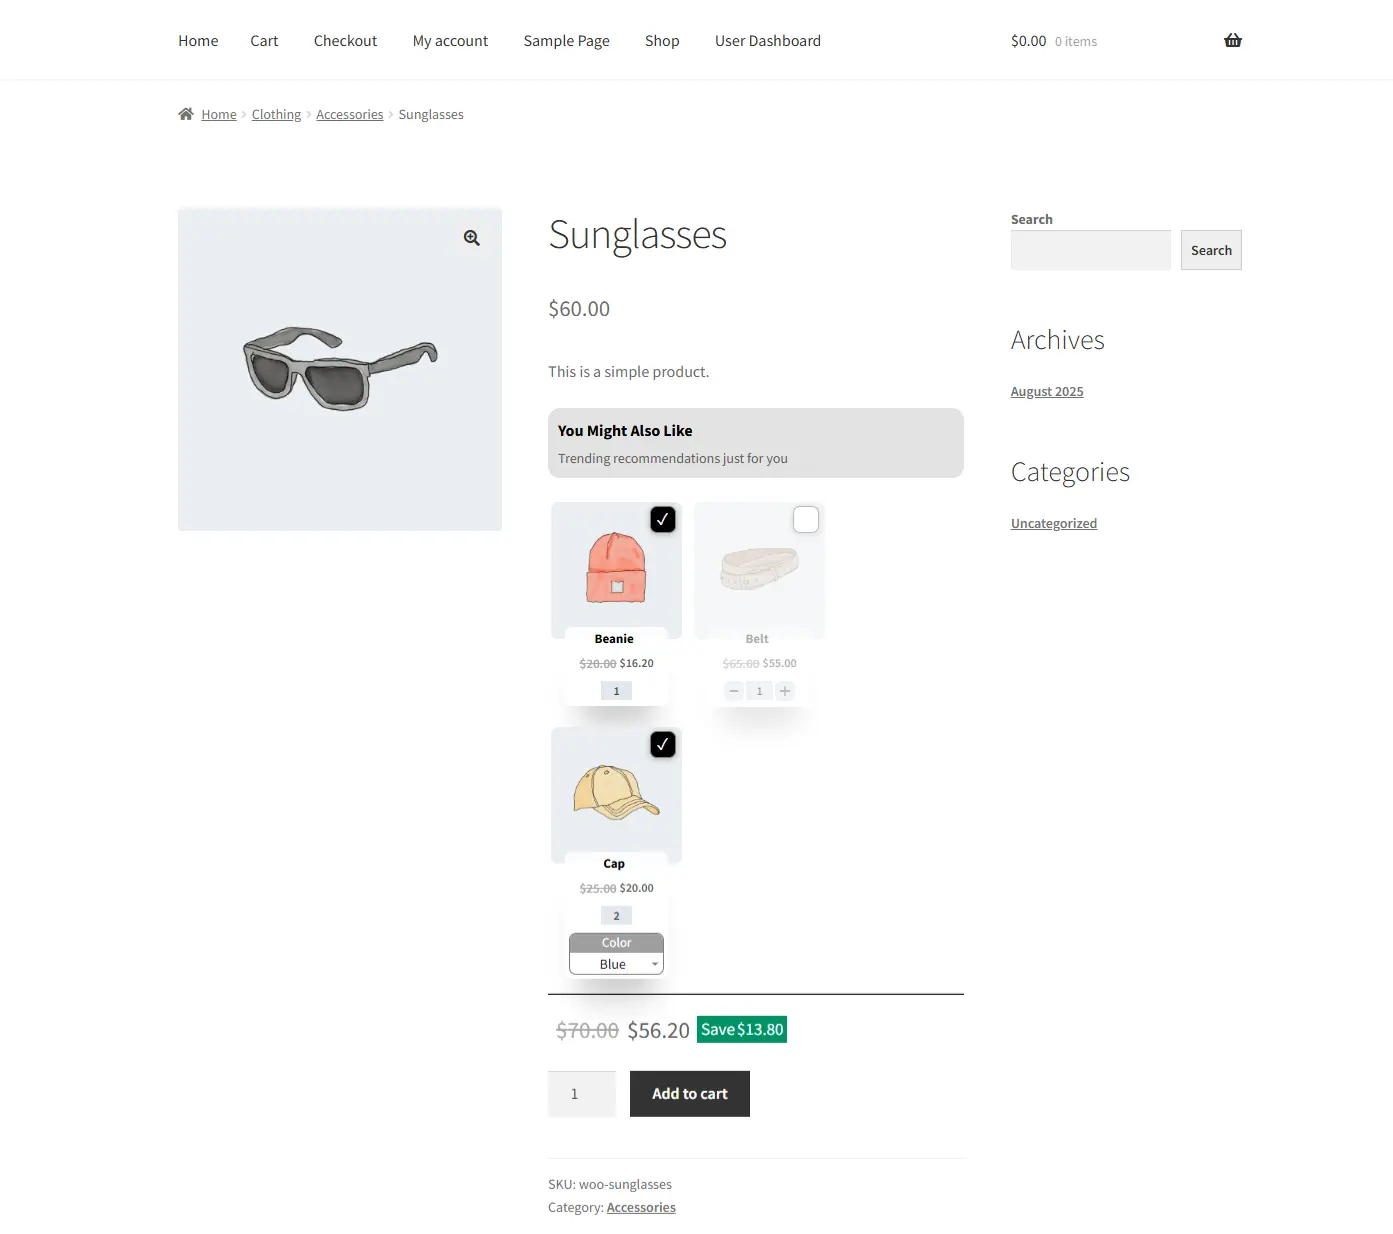Open the Color dropdown for the Cap
This screenshot has width=1393, height=1234.
coord(616,963)
